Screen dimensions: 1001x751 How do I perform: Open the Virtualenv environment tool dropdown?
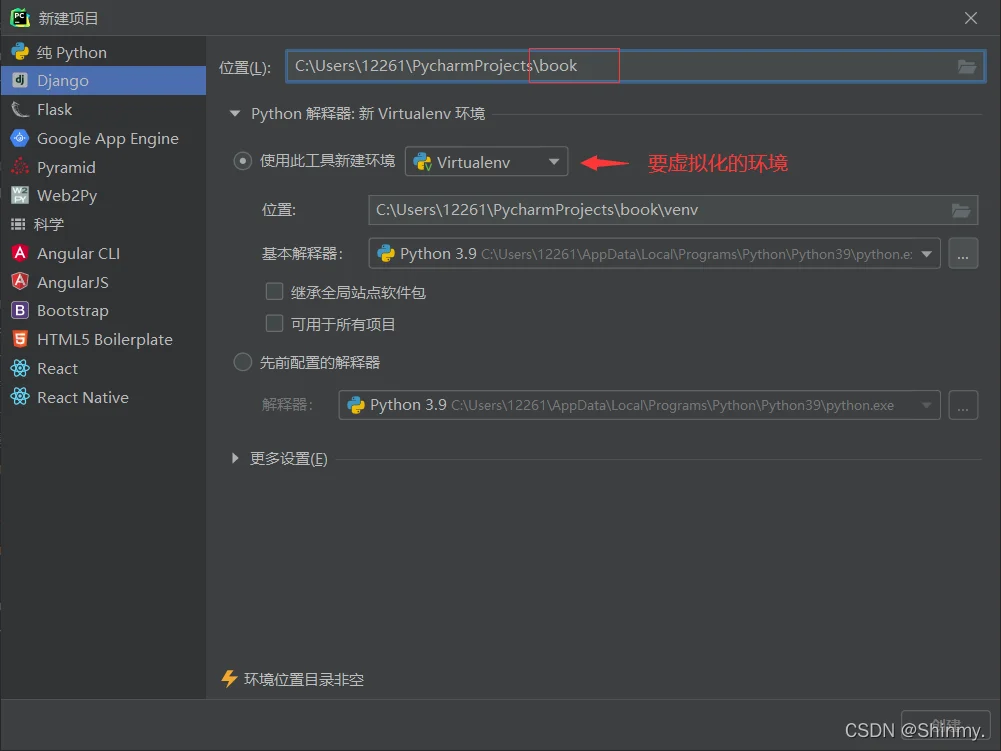486,162
